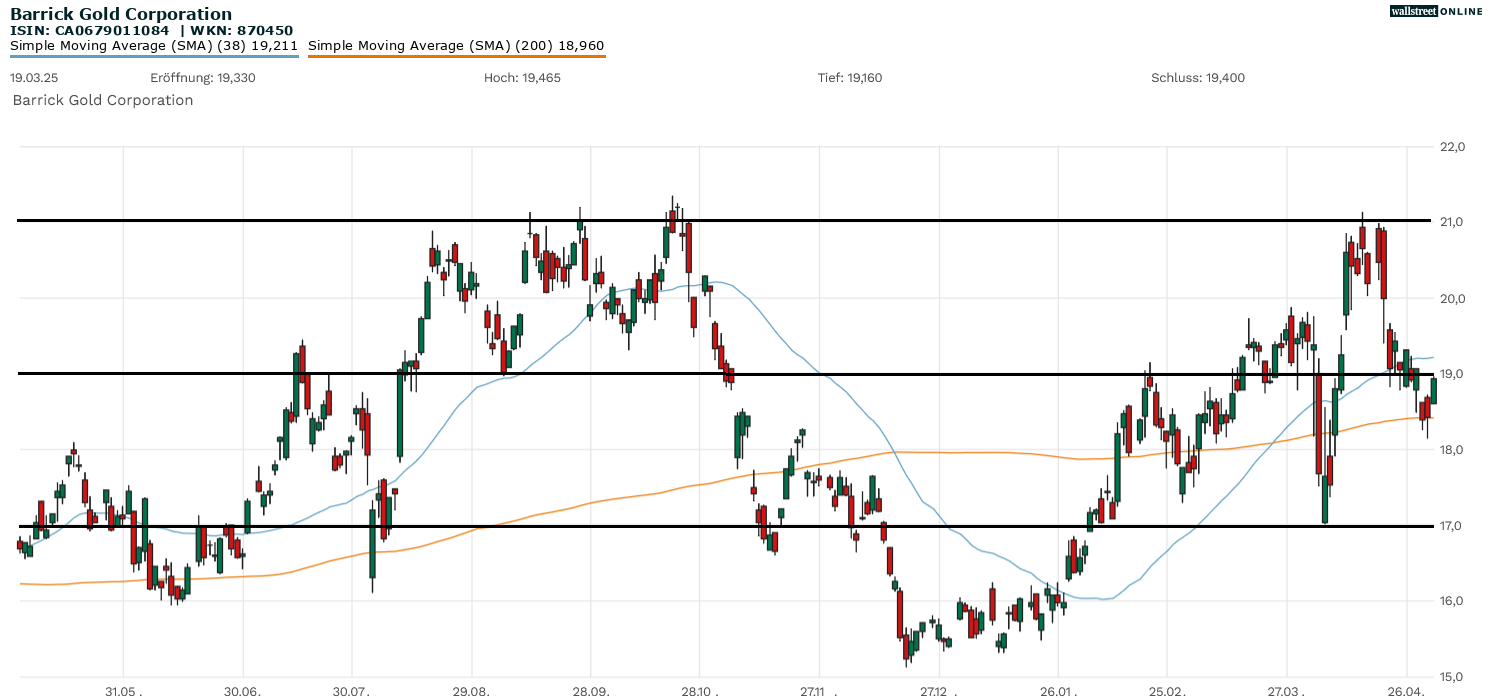Click the 17,0 price level on the y-axis
1490x698 pixels.
[x=1452, y=526]
